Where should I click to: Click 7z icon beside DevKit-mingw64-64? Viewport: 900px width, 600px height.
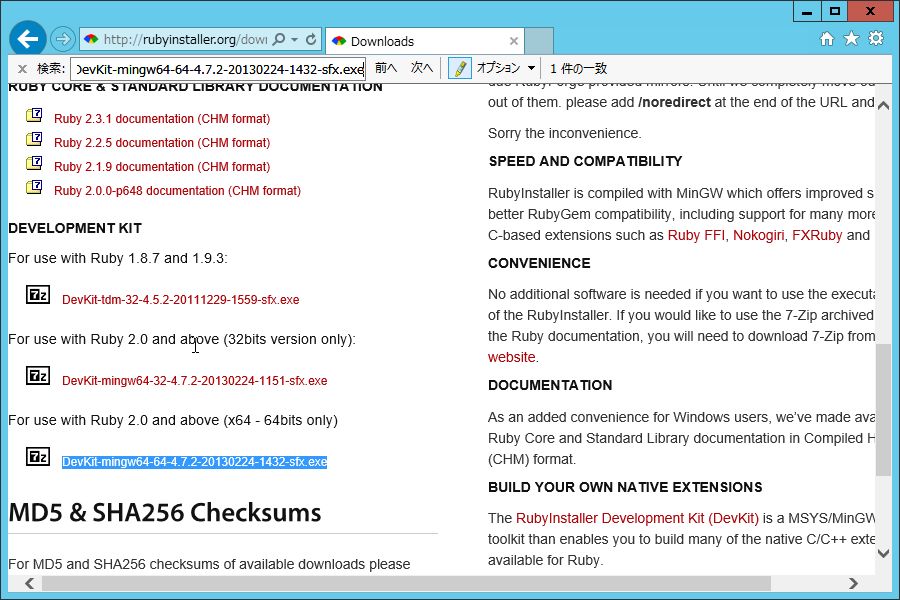pyautogui.click(x=38, y=456)
